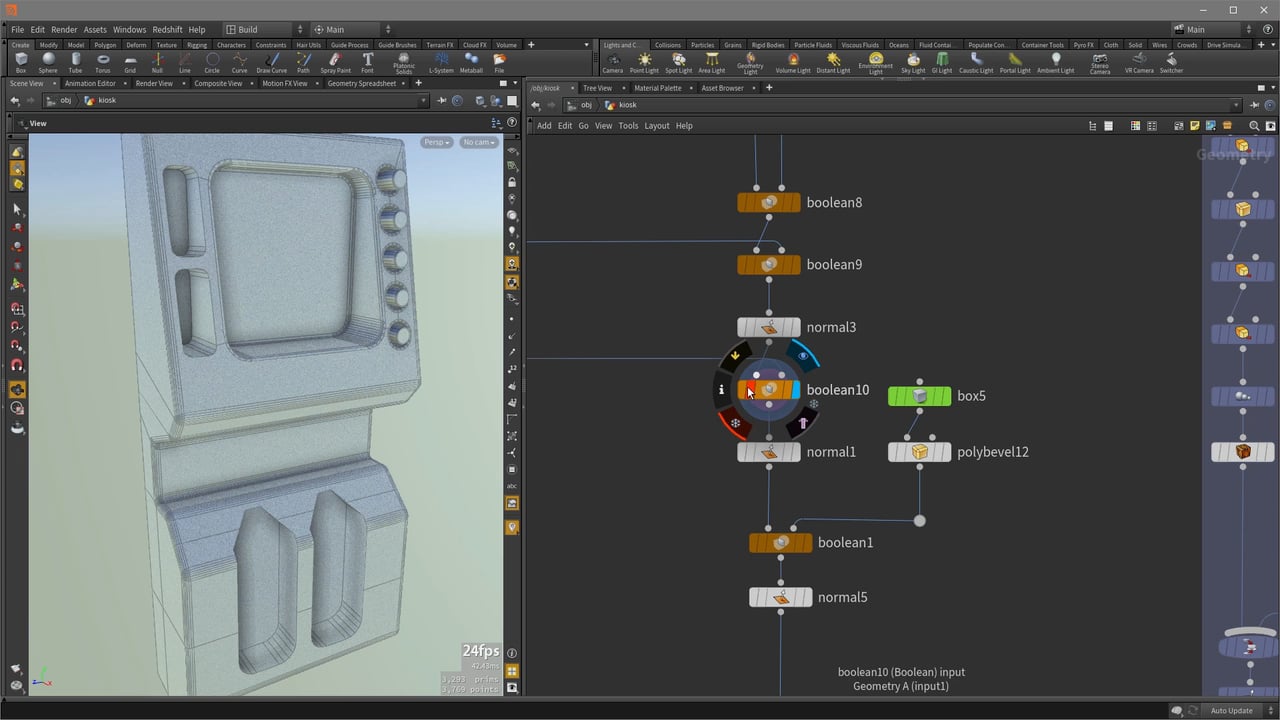This screenshot has width=1280, height=720.
Task: Open the Persp viewport dropdown
Action: pos(436,142)
